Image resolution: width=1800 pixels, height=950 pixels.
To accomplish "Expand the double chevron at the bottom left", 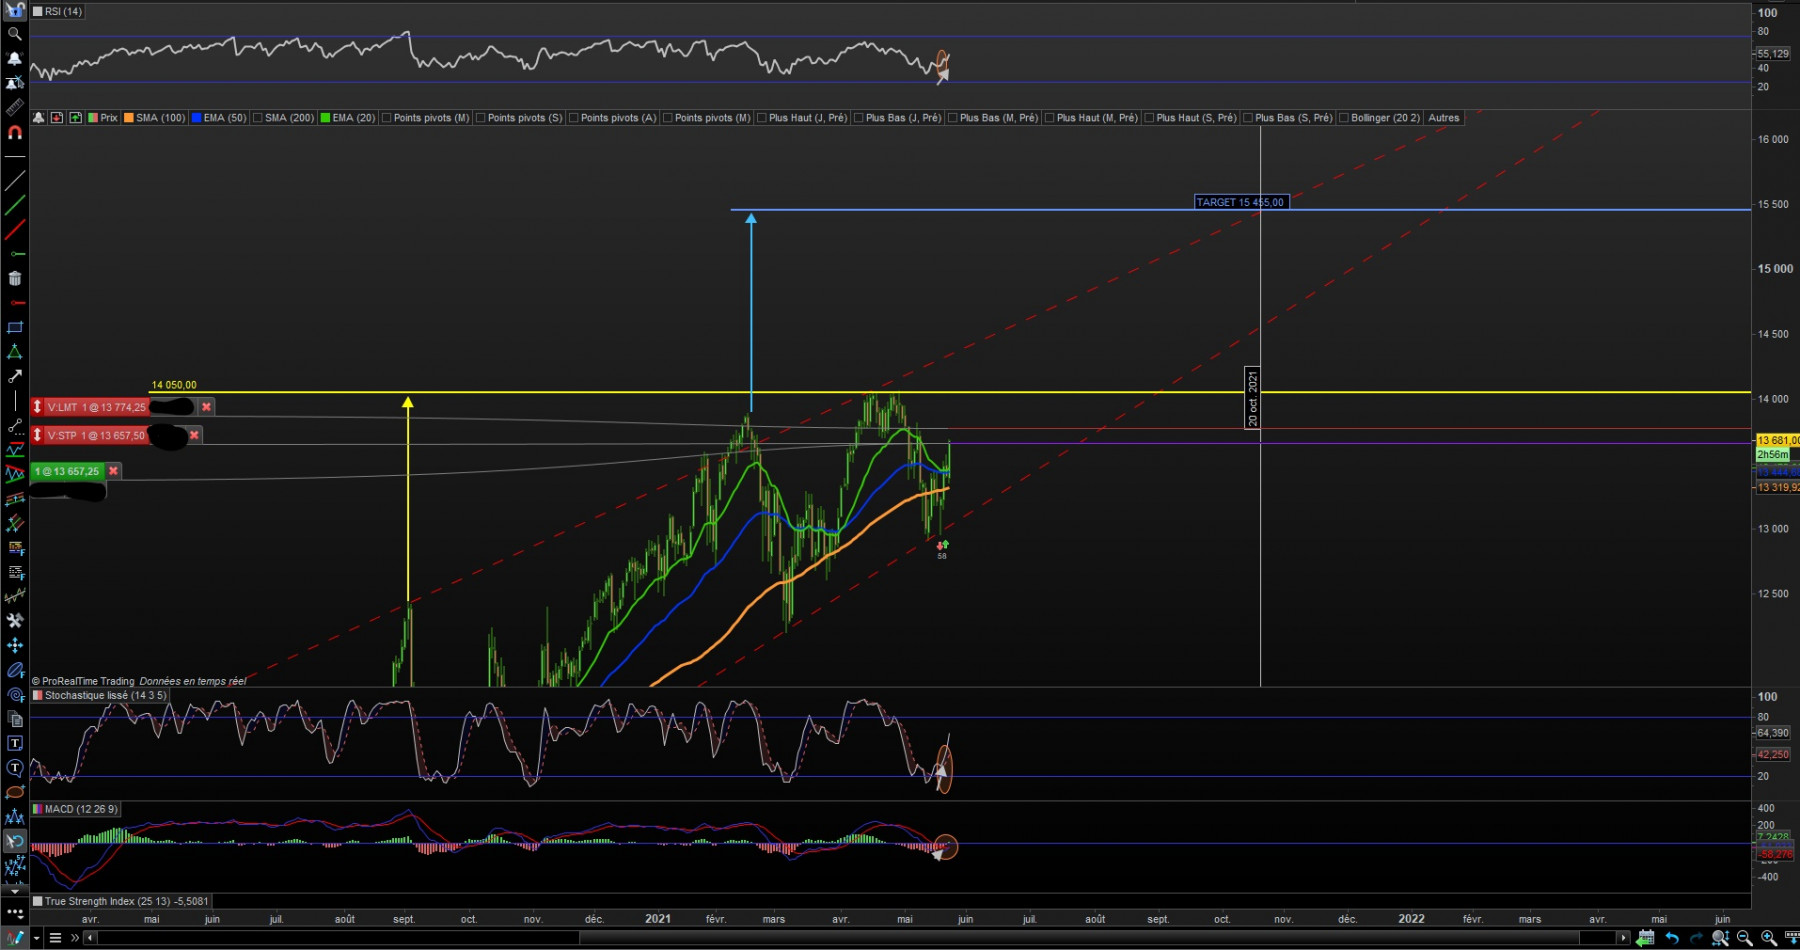I will (74, 938).
